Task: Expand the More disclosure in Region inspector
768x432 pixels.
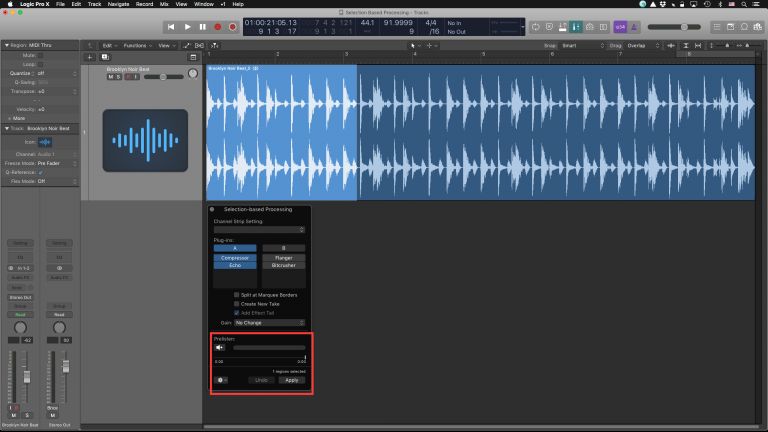Action: click(x=9, y=118)
